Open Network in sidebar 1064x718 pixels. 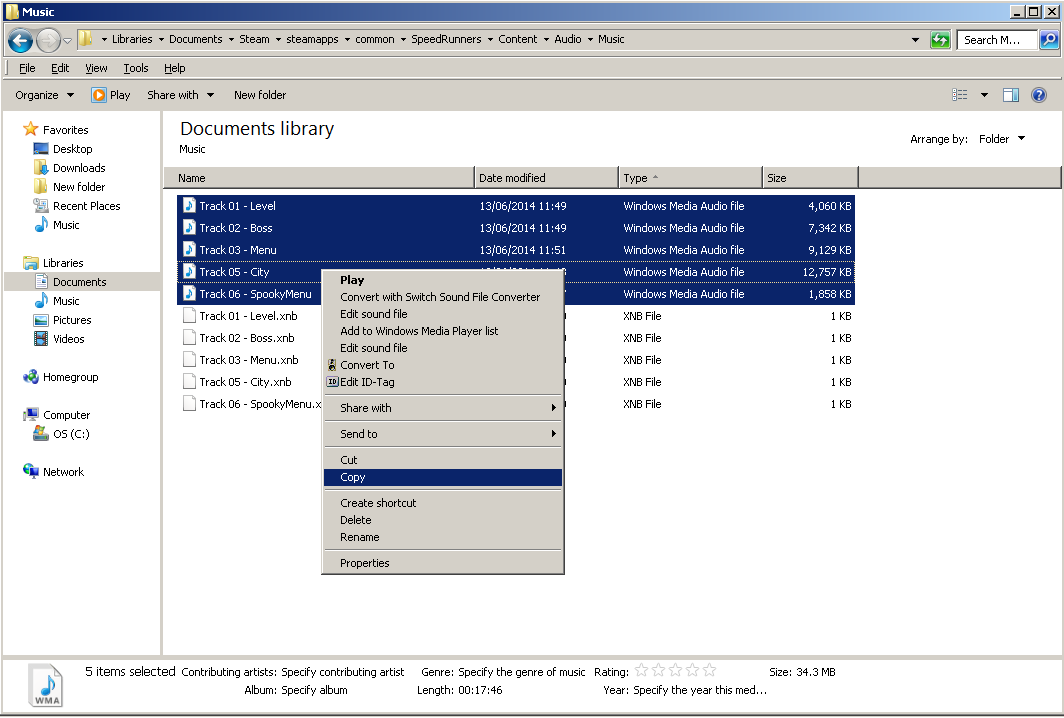pos(63,472)
